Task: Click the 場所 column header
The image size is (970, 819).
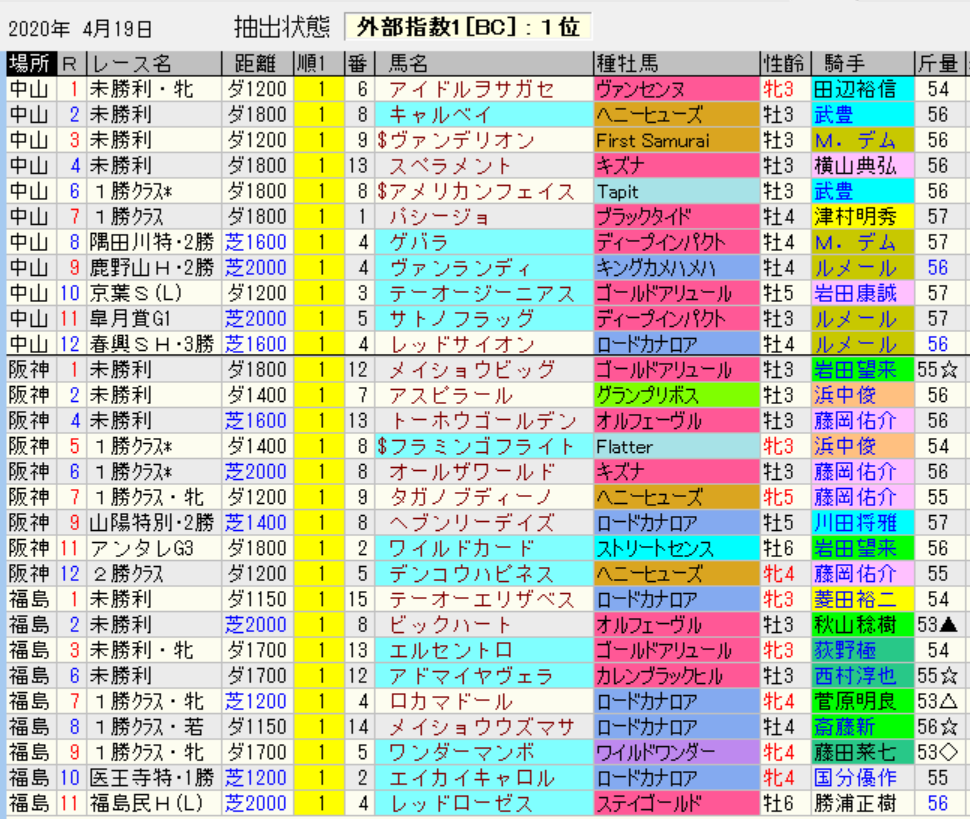Action: click(31, 64)
